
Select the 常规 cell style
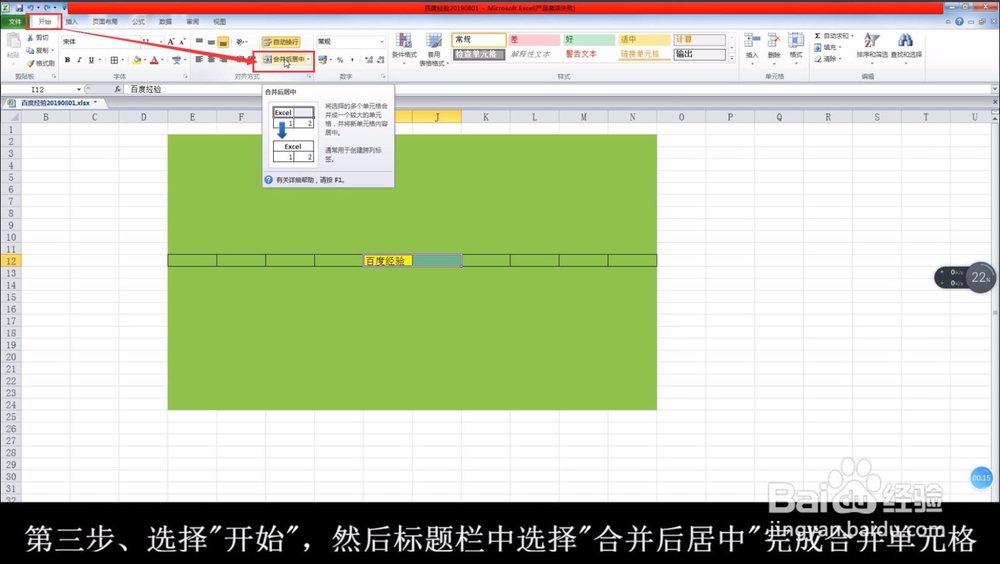[x=478, y=40]
